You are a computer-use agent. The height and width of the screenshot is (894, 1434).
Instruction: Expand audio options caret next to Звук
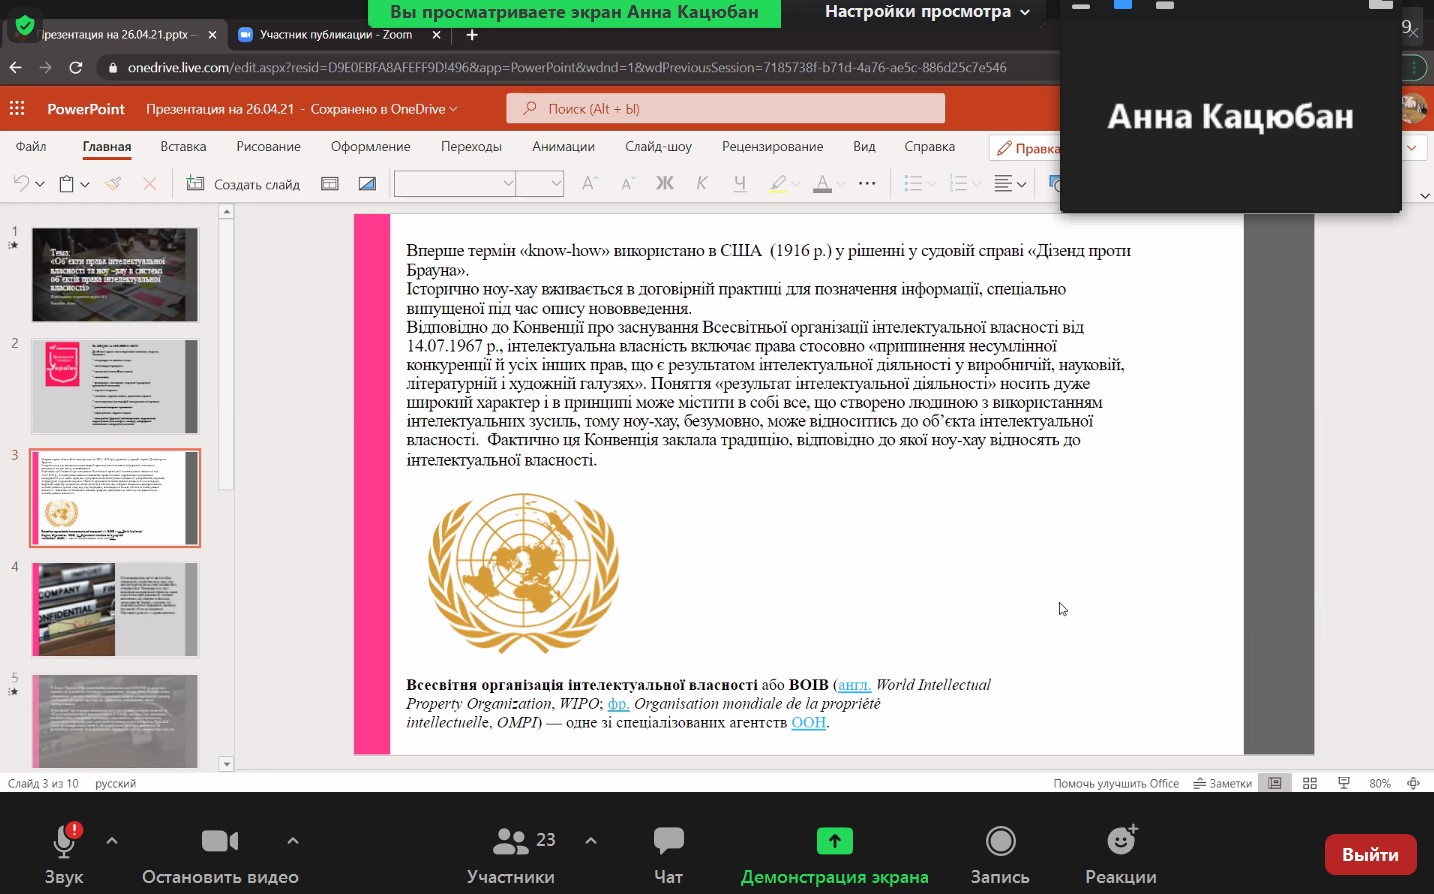(x=112, y=840)
